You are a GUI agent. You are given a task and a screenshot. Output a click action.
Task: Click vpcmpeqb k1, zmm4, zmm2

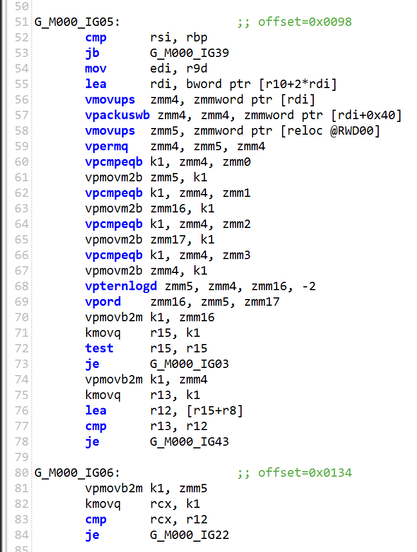tap(168, 224)
